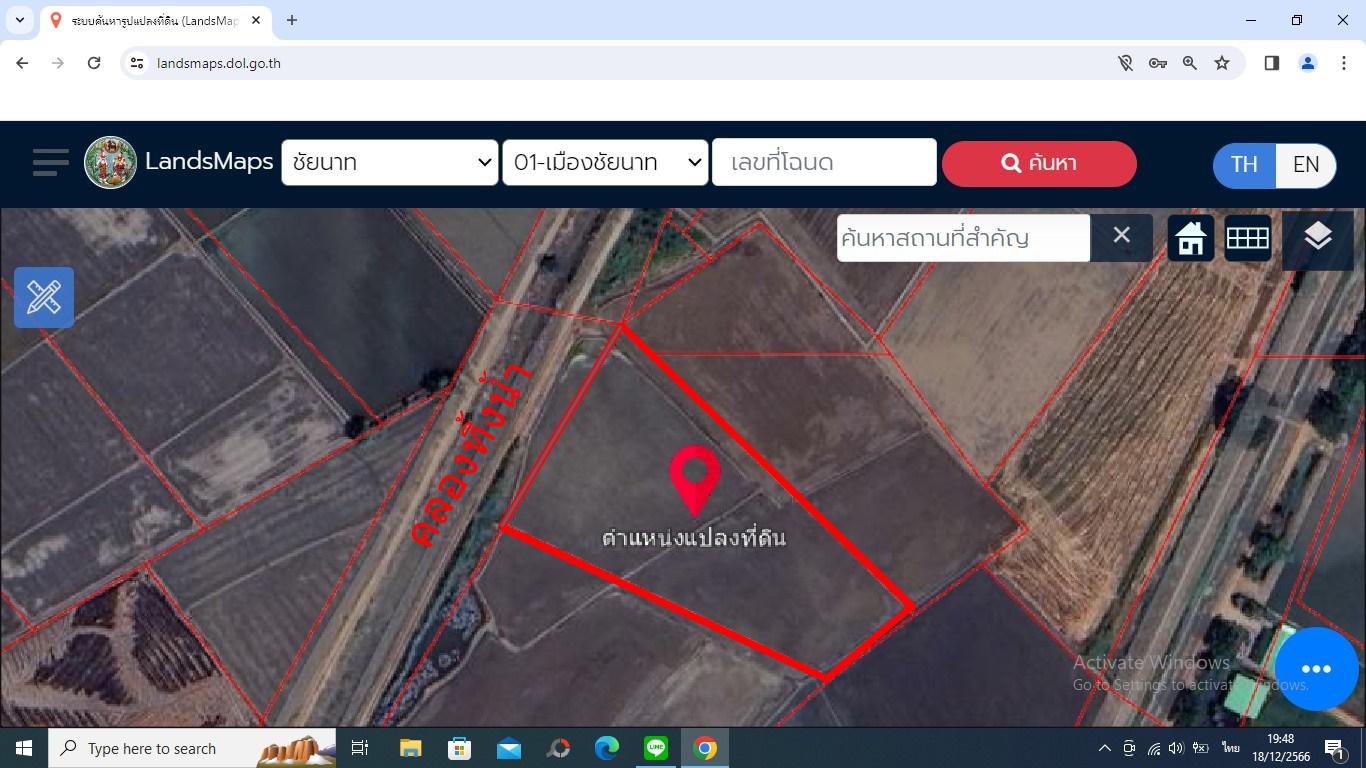Viewport: 1366px width, 768px height.
Task: Open Microsoft Edge from taskbar
Action: (x=606, y=748)
